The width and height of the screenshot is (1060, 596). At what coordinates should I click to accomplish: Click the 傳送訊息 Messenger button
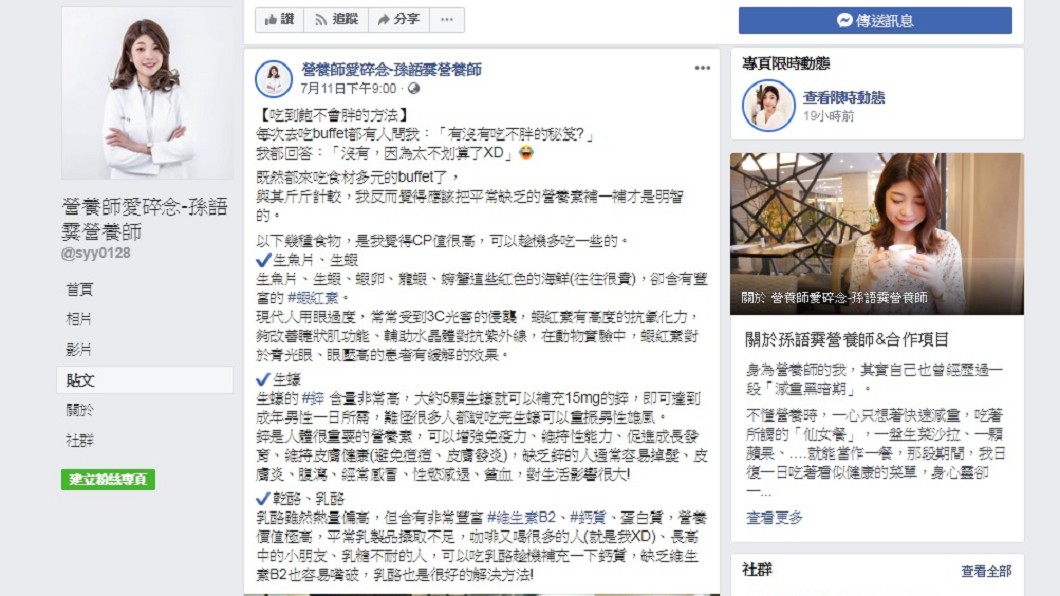click(x=875, y=20)
